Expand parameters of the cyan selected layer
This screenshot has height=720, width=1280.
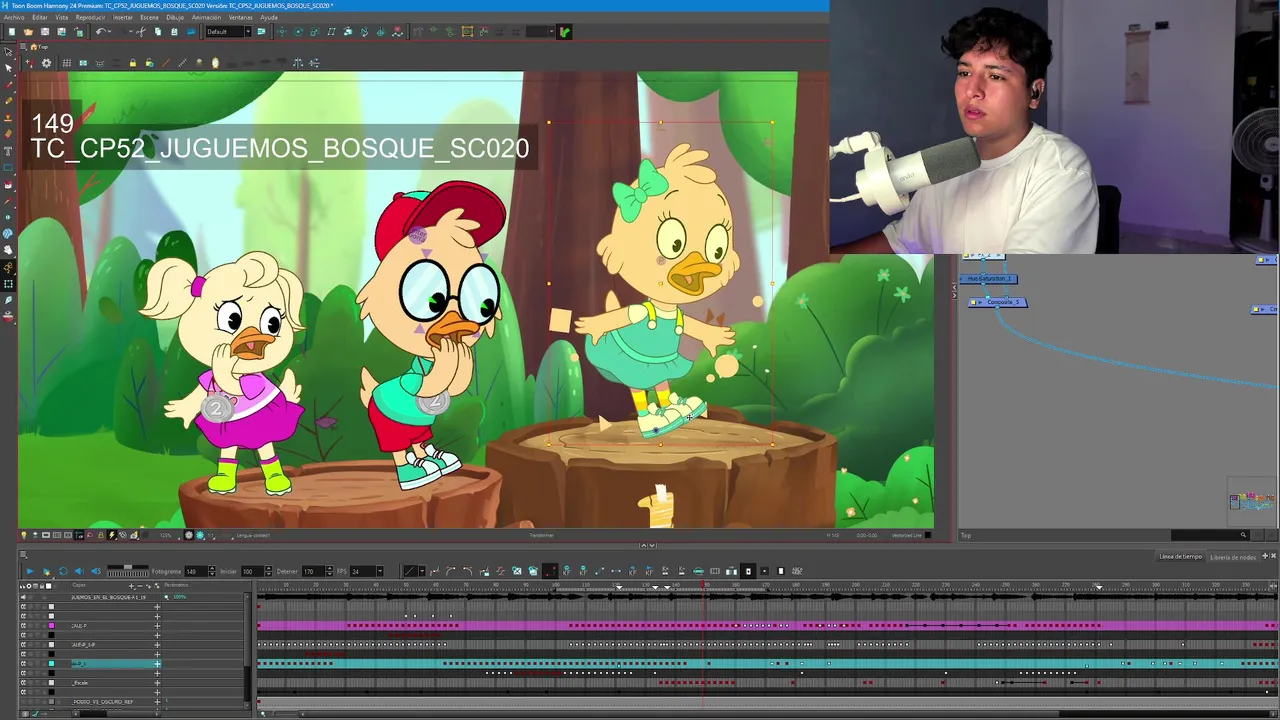(x=157, y=664)
